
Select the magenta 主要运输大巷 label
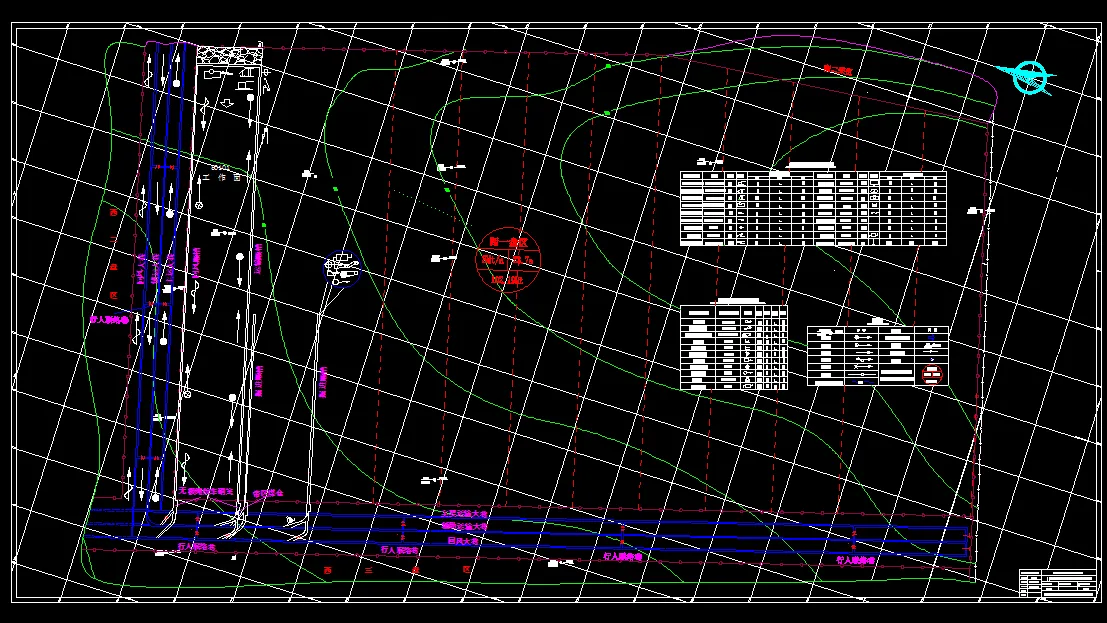click(465, 514)
